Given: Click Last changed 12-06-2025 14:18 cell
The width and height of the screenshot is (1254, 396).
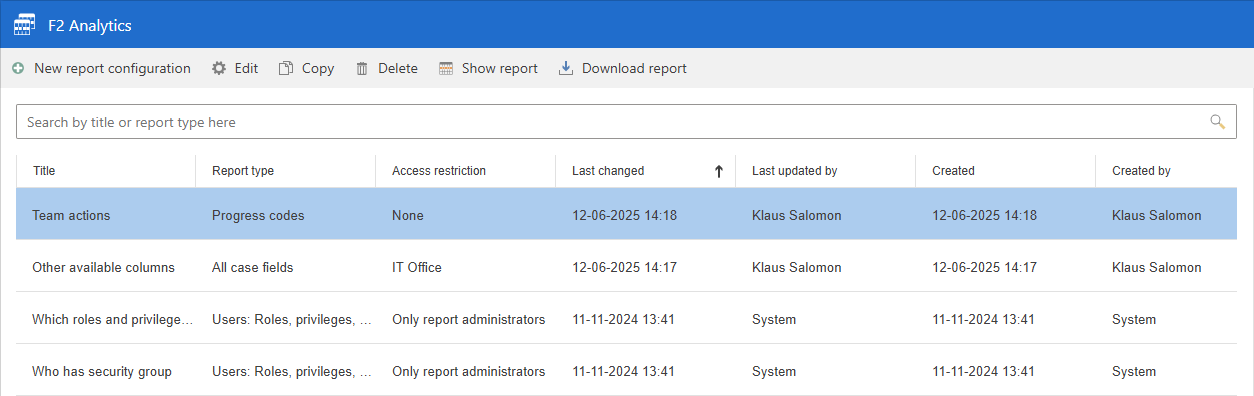Looking at the screenshot, I should point(625,216).
